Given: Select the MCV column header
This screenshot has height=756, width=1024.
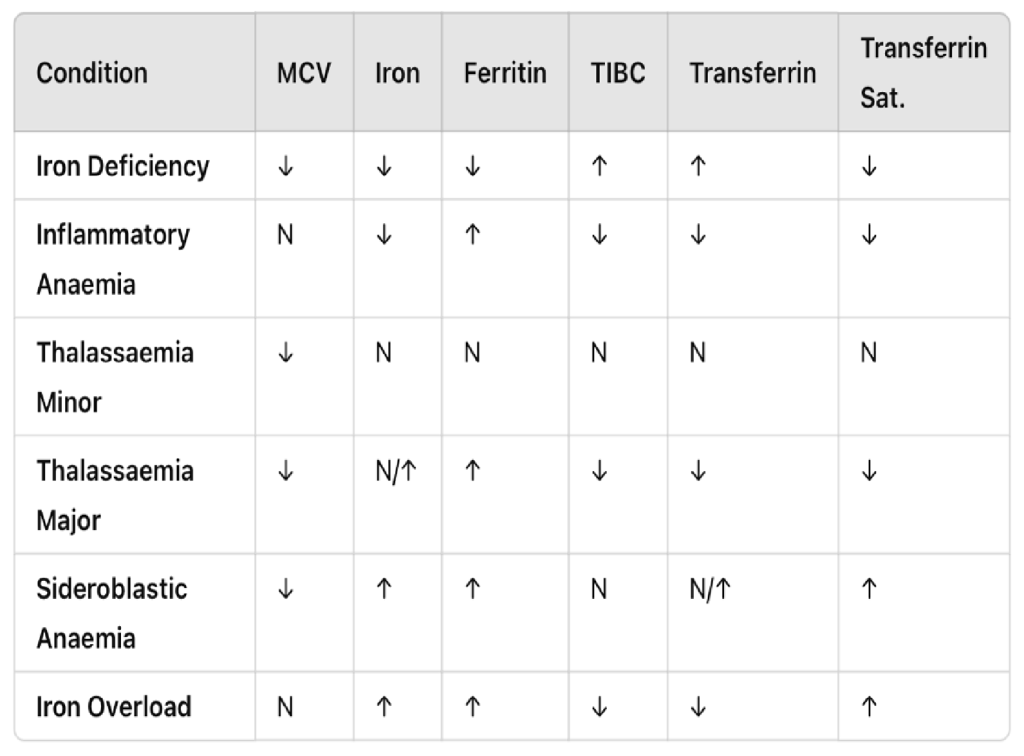Looking at the screenshot, I should 304,73.
